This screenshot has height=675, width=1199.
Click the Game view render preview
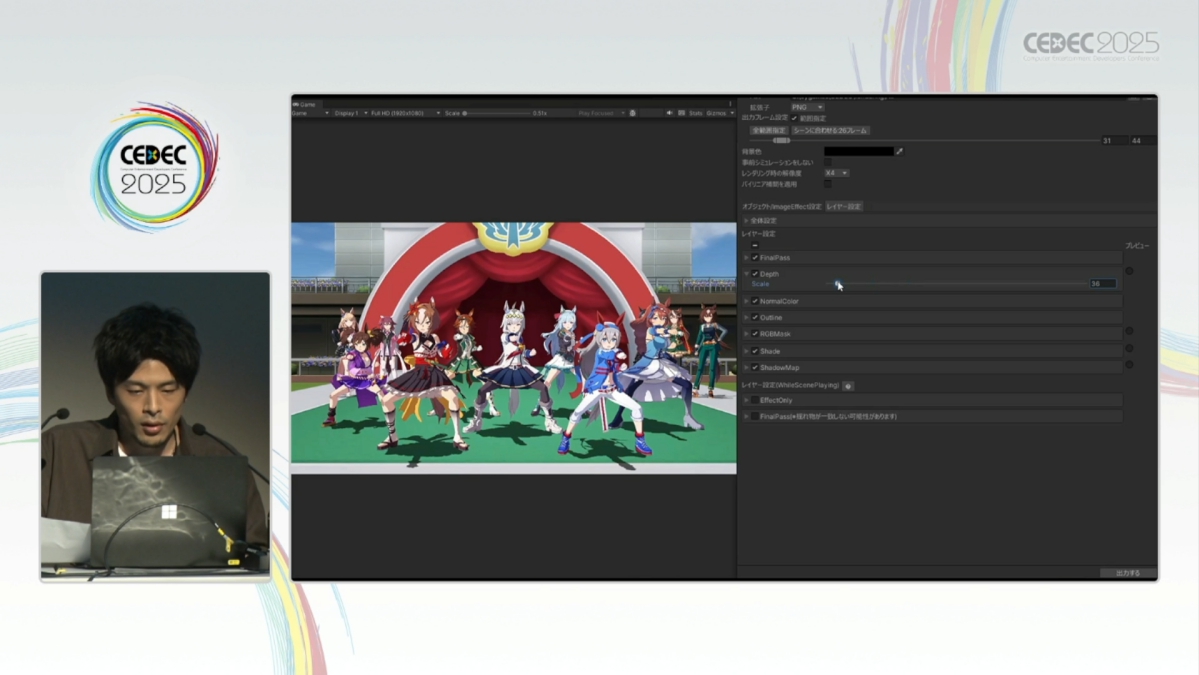coord(513,348)
